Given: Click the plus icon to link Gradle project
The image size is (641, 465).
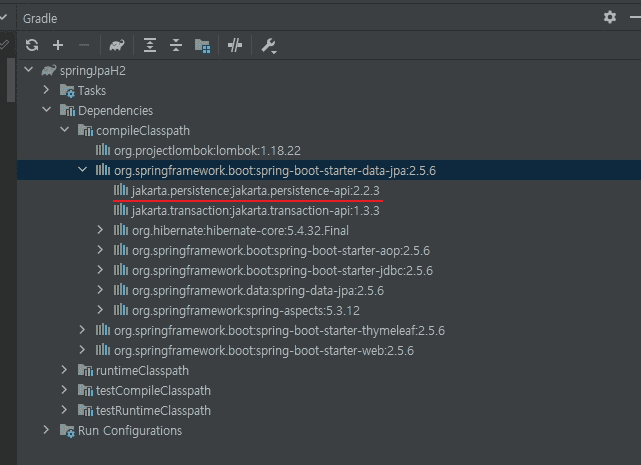Looking at the screenshot, I should coord(58,45).
